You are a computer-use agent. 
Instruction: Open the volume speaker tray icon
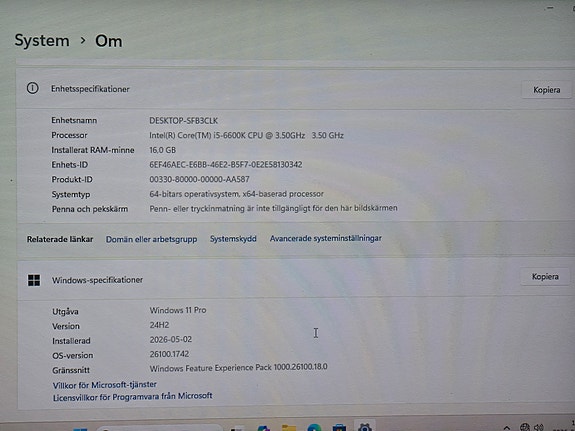coord(538,427)
